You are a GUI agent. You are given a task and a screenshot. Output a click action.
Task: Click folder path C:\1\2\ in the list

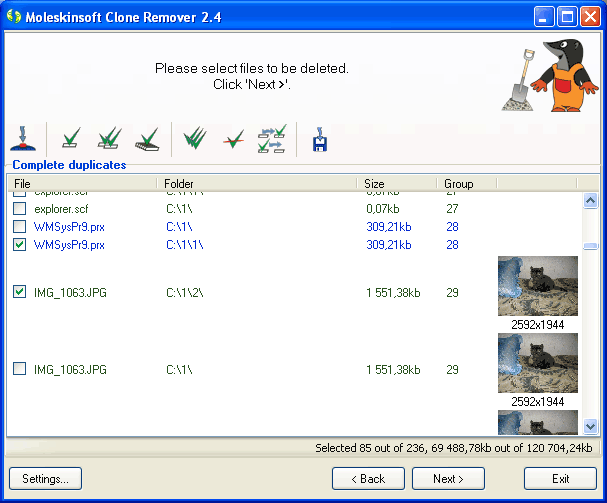pos(185,292)
